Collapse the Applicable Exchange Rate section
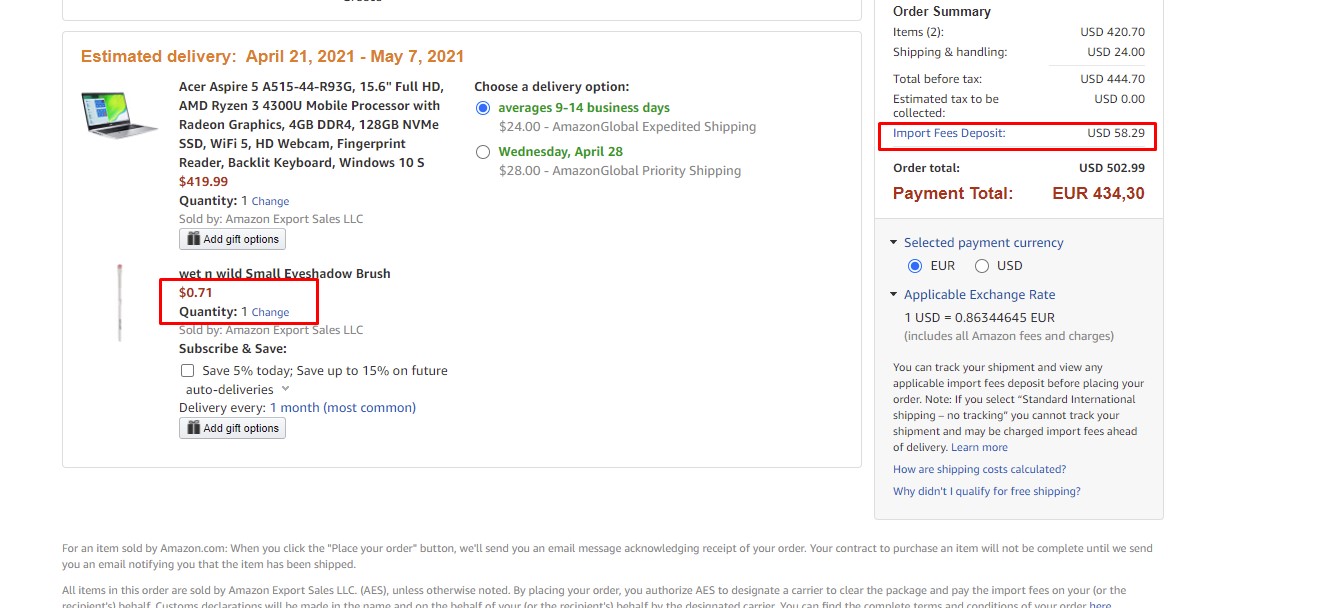This screenshot has width=1329, height=608. click(893, 295)
